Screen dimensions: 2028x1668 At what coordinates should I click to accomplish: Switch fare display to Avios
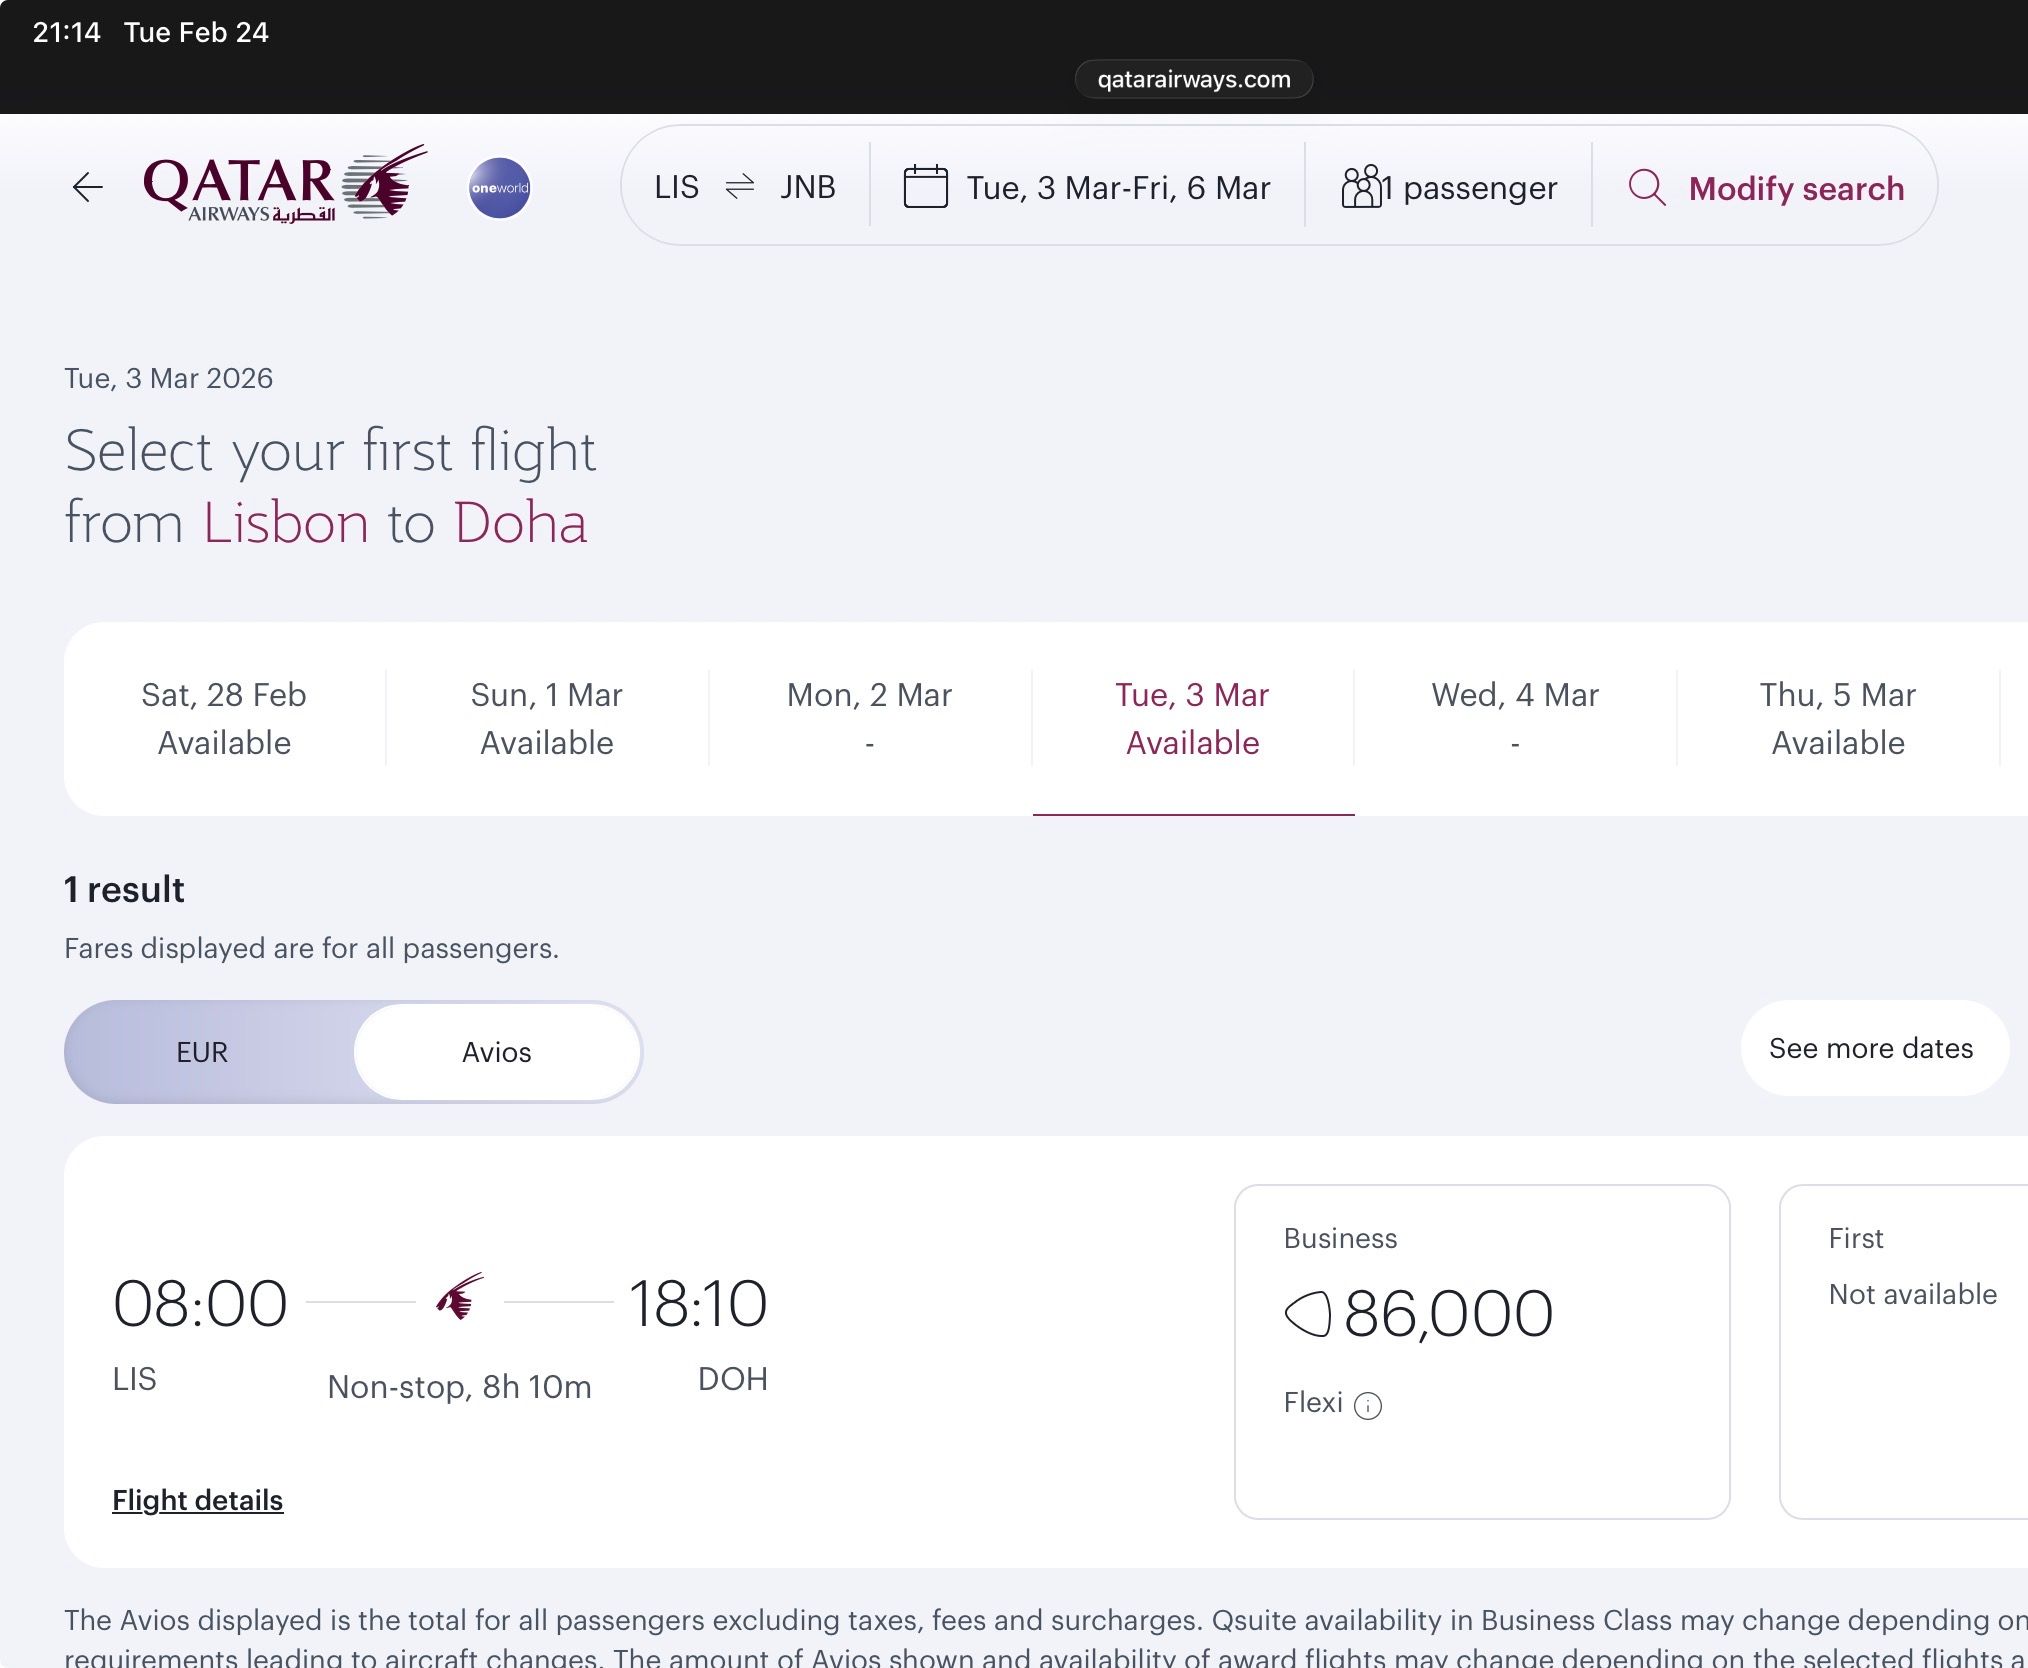pos(497,1052)
